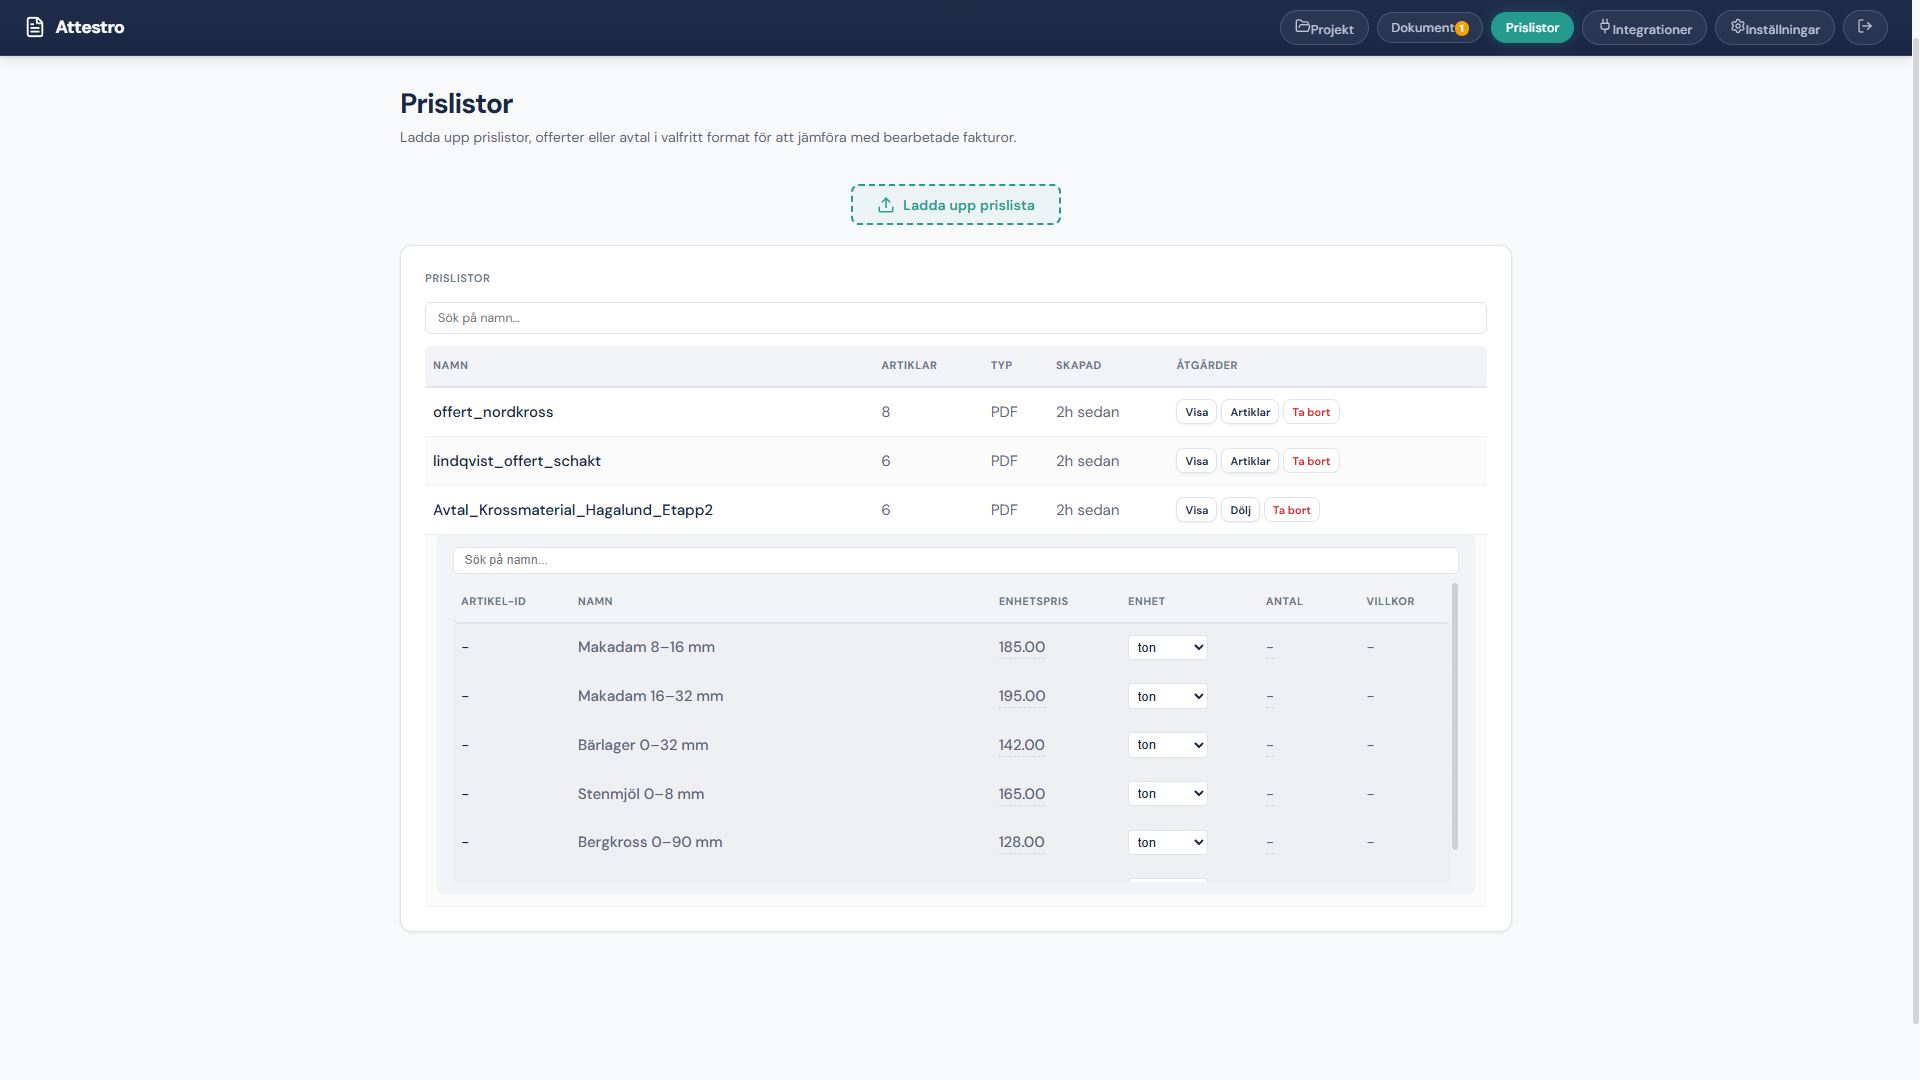Click the folder icon on Projekt
The width and height of the screenshot is (1920, 1080).
click(x=1302, y=27)
